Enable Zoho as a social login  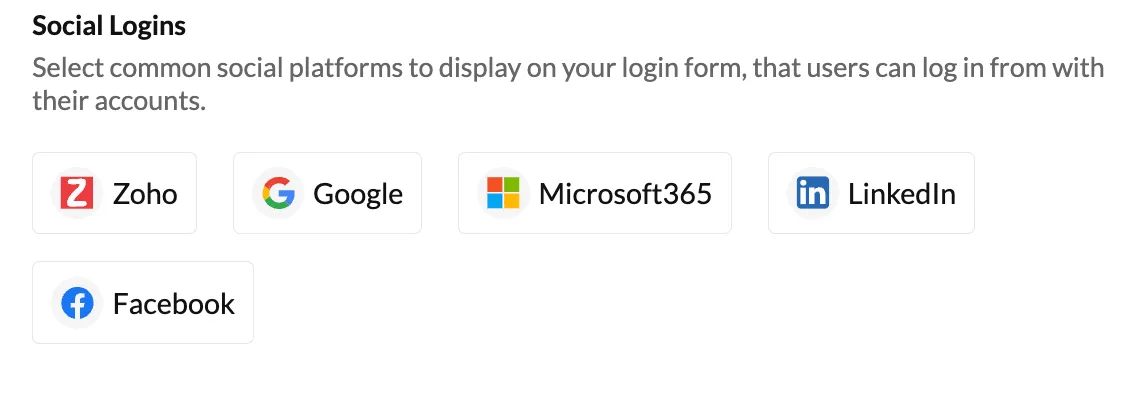tap(115, 193)
